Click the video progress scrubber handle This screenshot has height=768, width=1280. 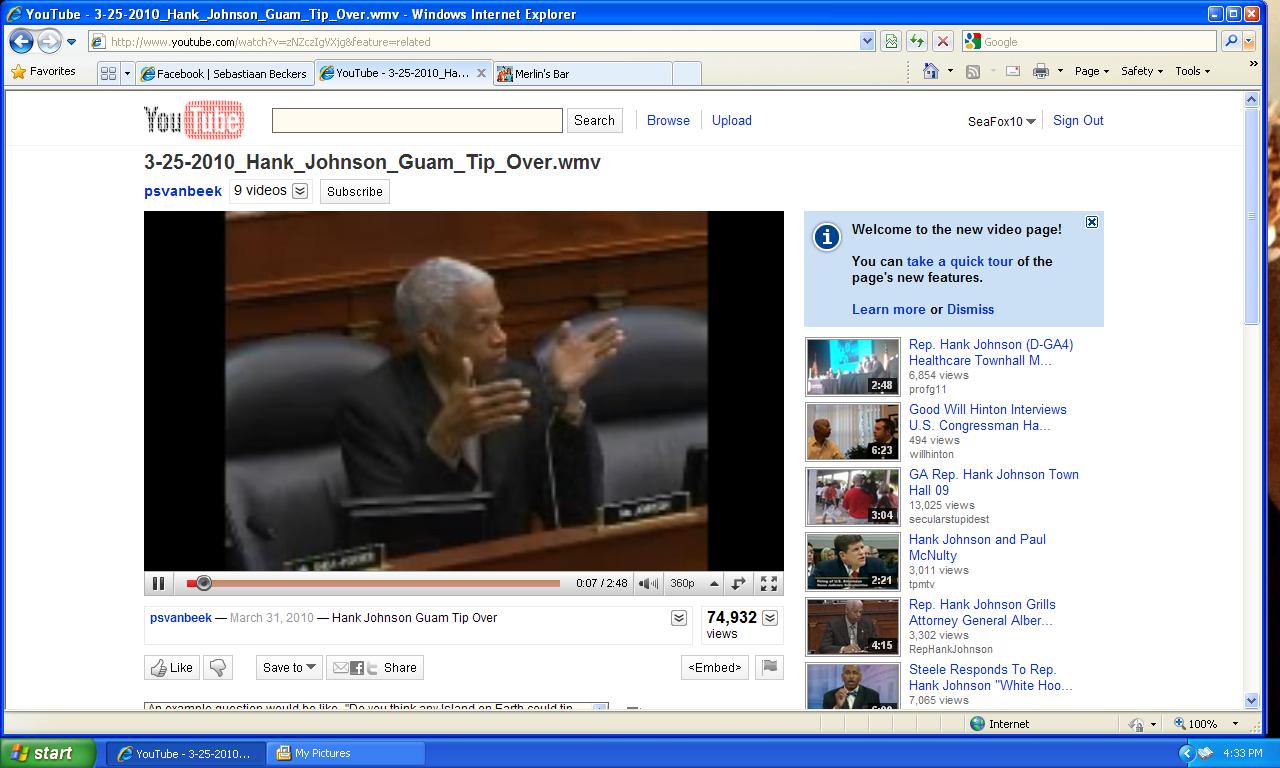[x=203, y=582]
